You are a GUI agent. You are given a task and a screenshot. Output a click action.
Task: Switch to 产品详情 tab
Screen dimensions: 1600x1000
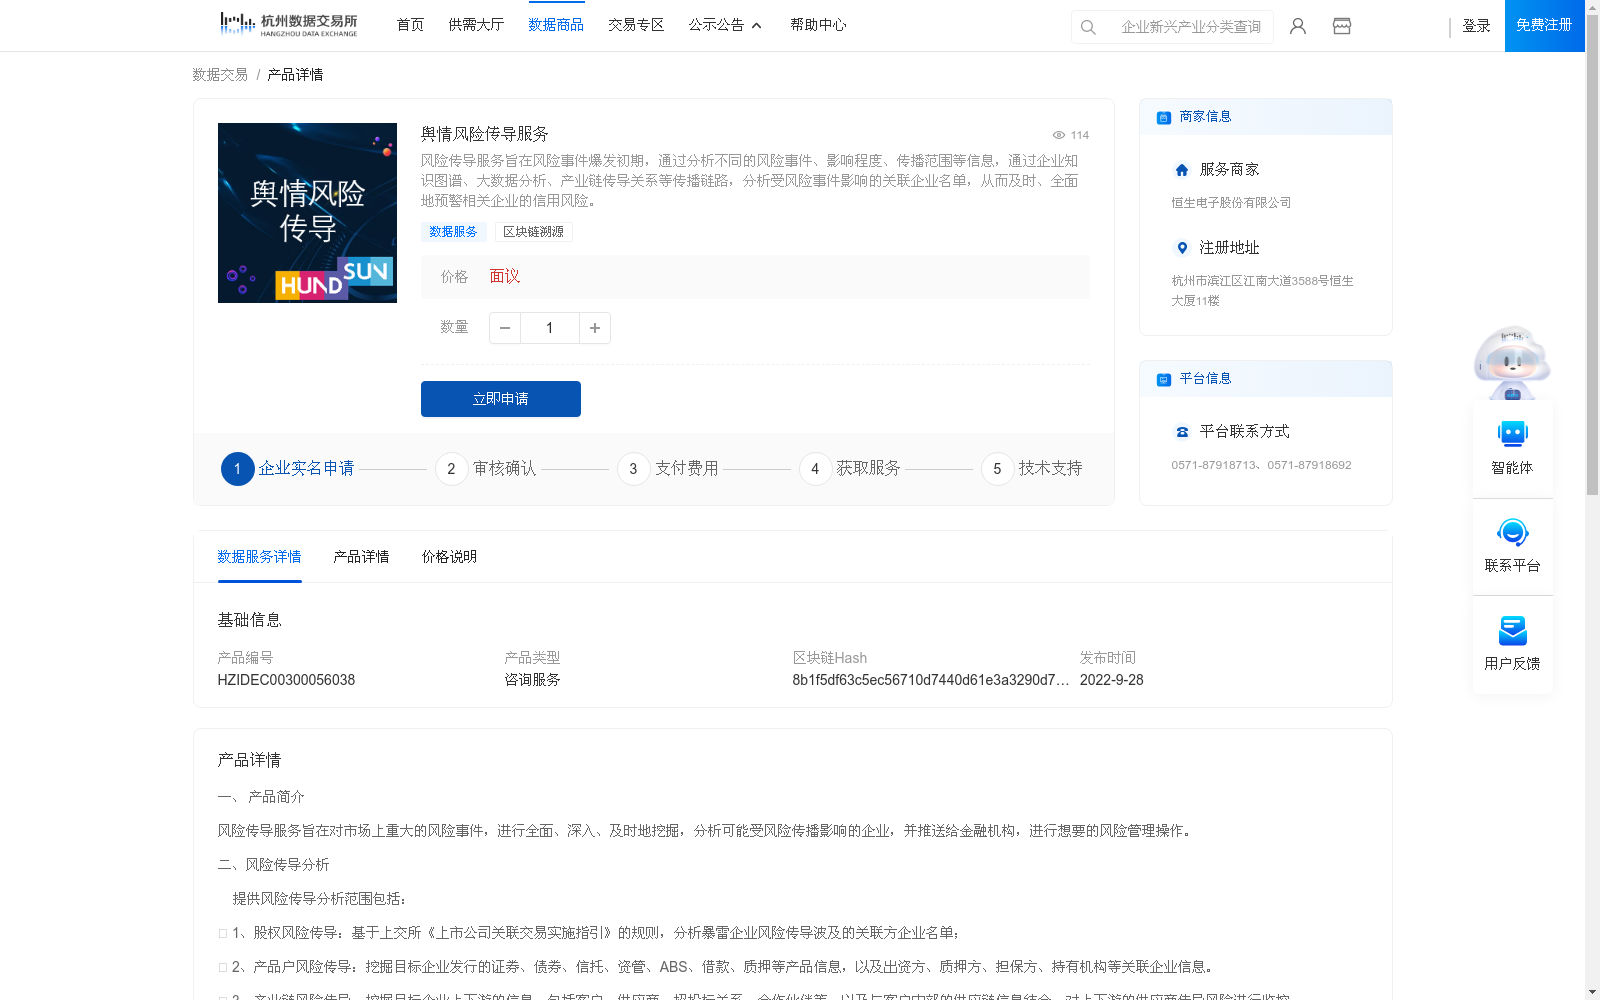tap(361, 557)
